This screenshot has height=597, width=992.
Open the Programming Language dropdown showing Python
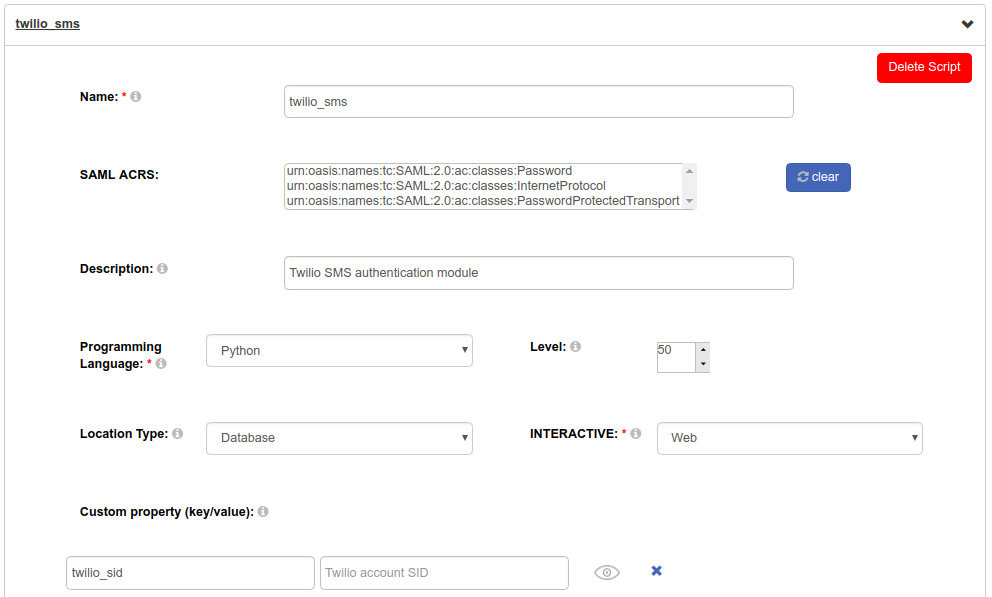339,350
